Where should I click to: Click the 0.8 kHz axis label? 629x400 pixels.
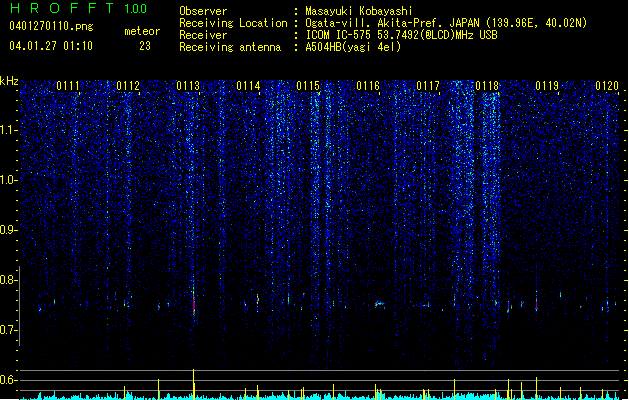coord(8,280)
